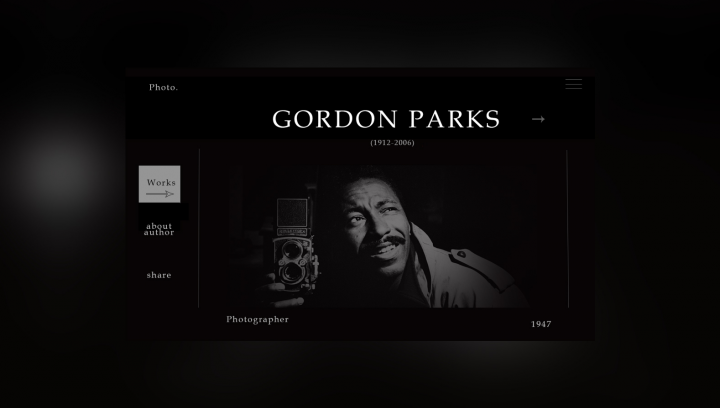This screenshot has height=408, width=720.
Task: Click the arrow next to Gordon Parks
Action: [538, 119]
